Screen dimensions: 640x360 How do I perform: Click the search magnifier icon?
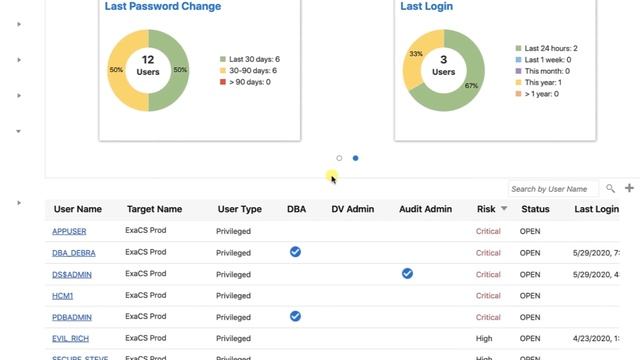click(x=610, y=189)
